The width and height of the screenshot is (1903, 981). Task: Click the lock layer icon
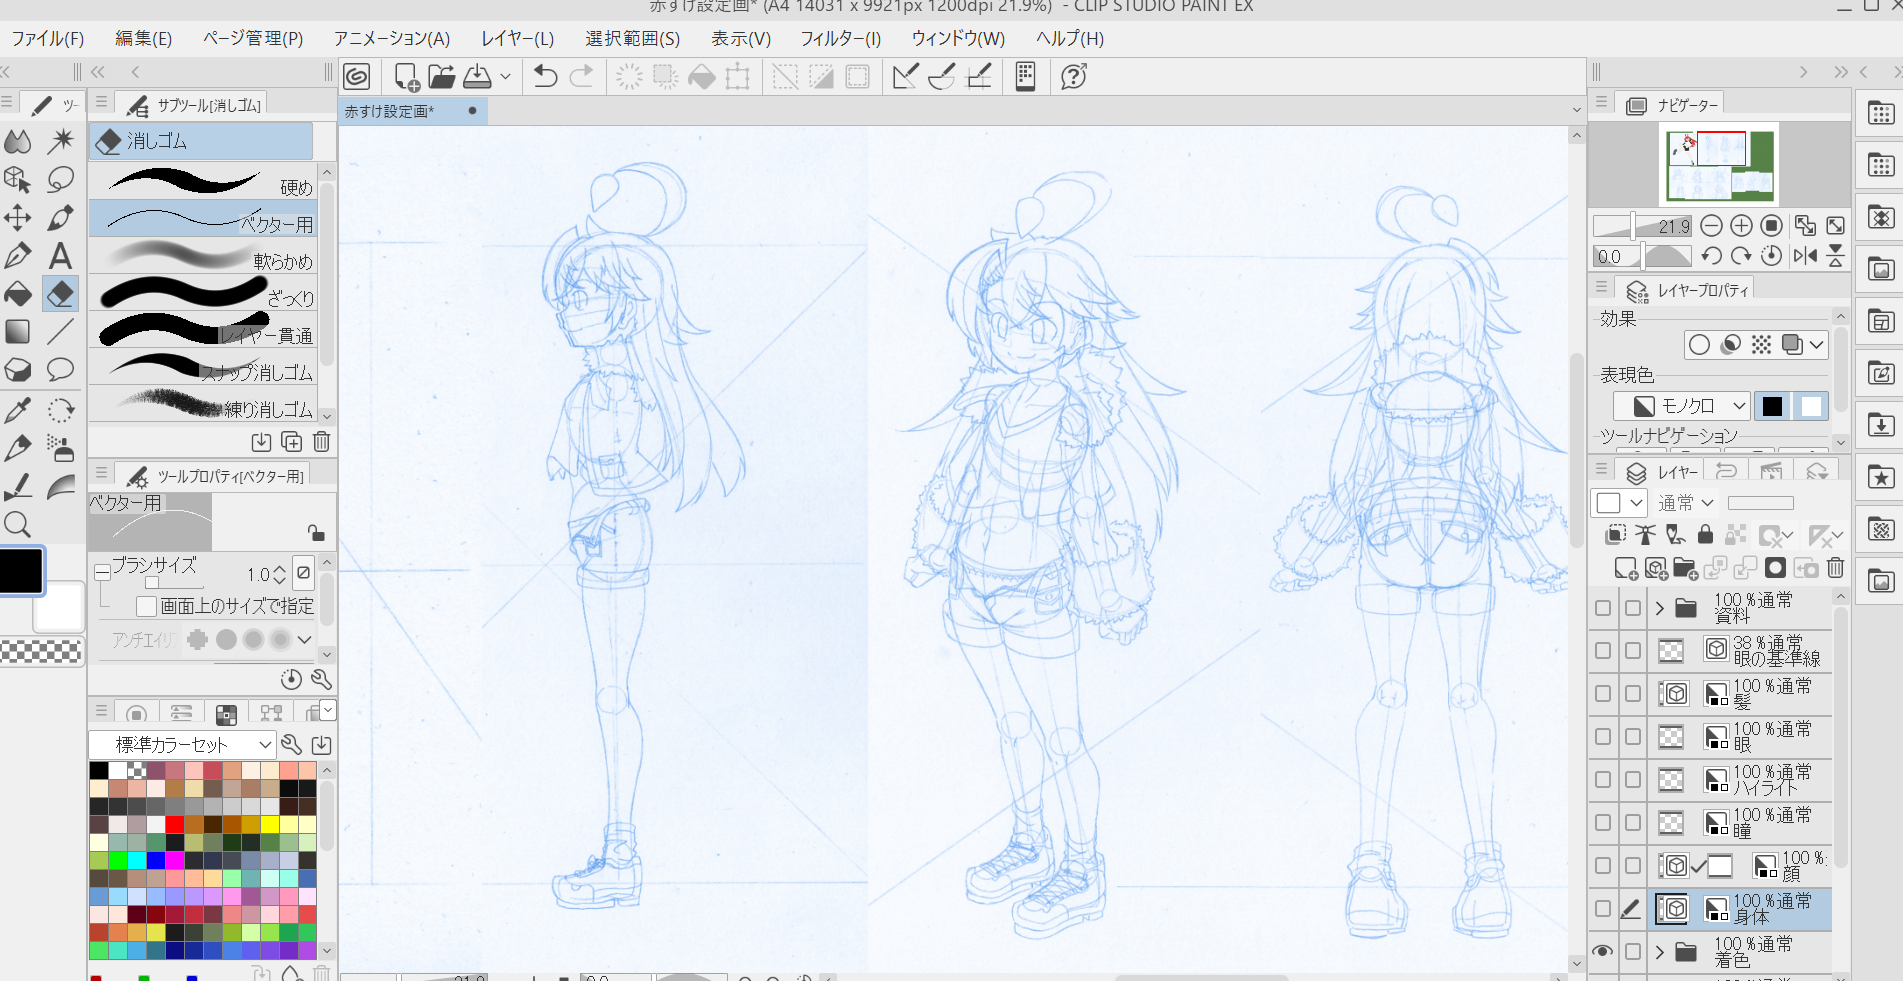tap(1705, 535)
